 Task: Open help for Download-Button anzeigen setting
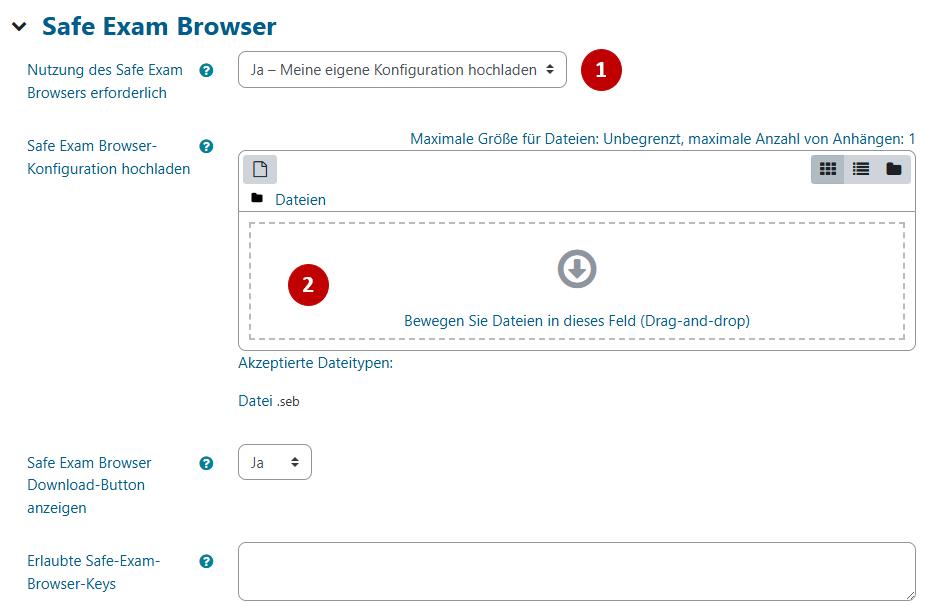pyautogui.click(x=206, y=463)
